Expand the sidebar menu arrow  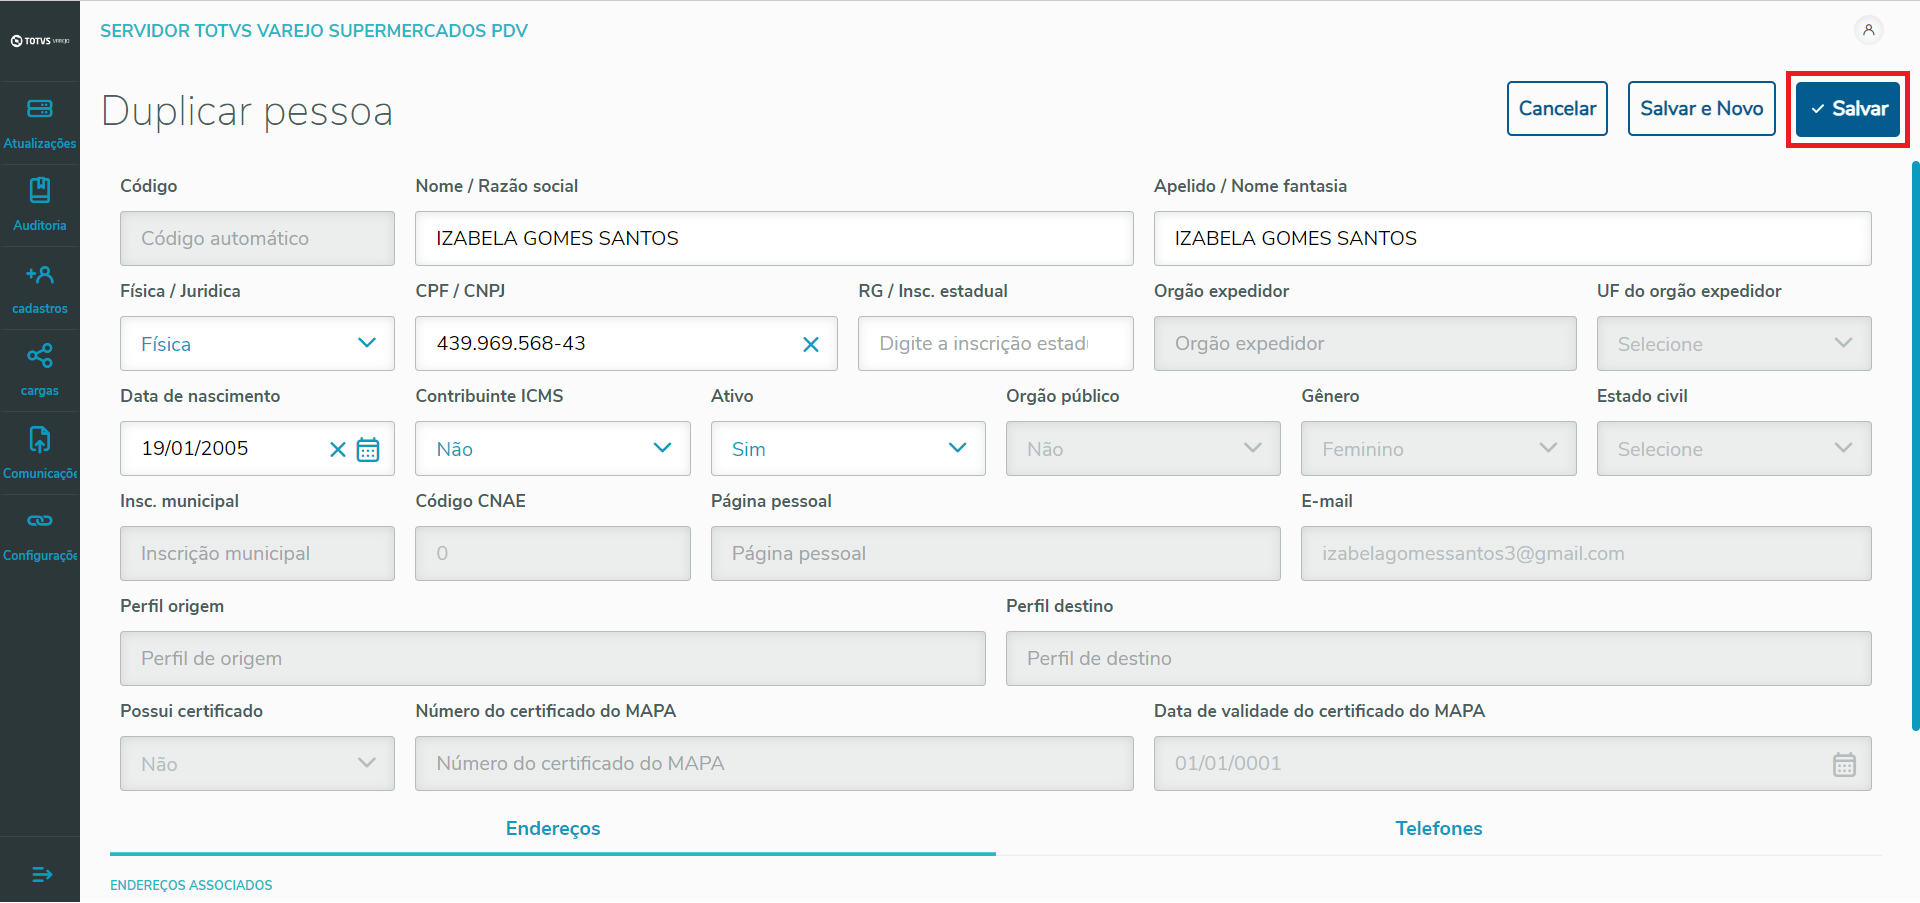click(41, 875)
